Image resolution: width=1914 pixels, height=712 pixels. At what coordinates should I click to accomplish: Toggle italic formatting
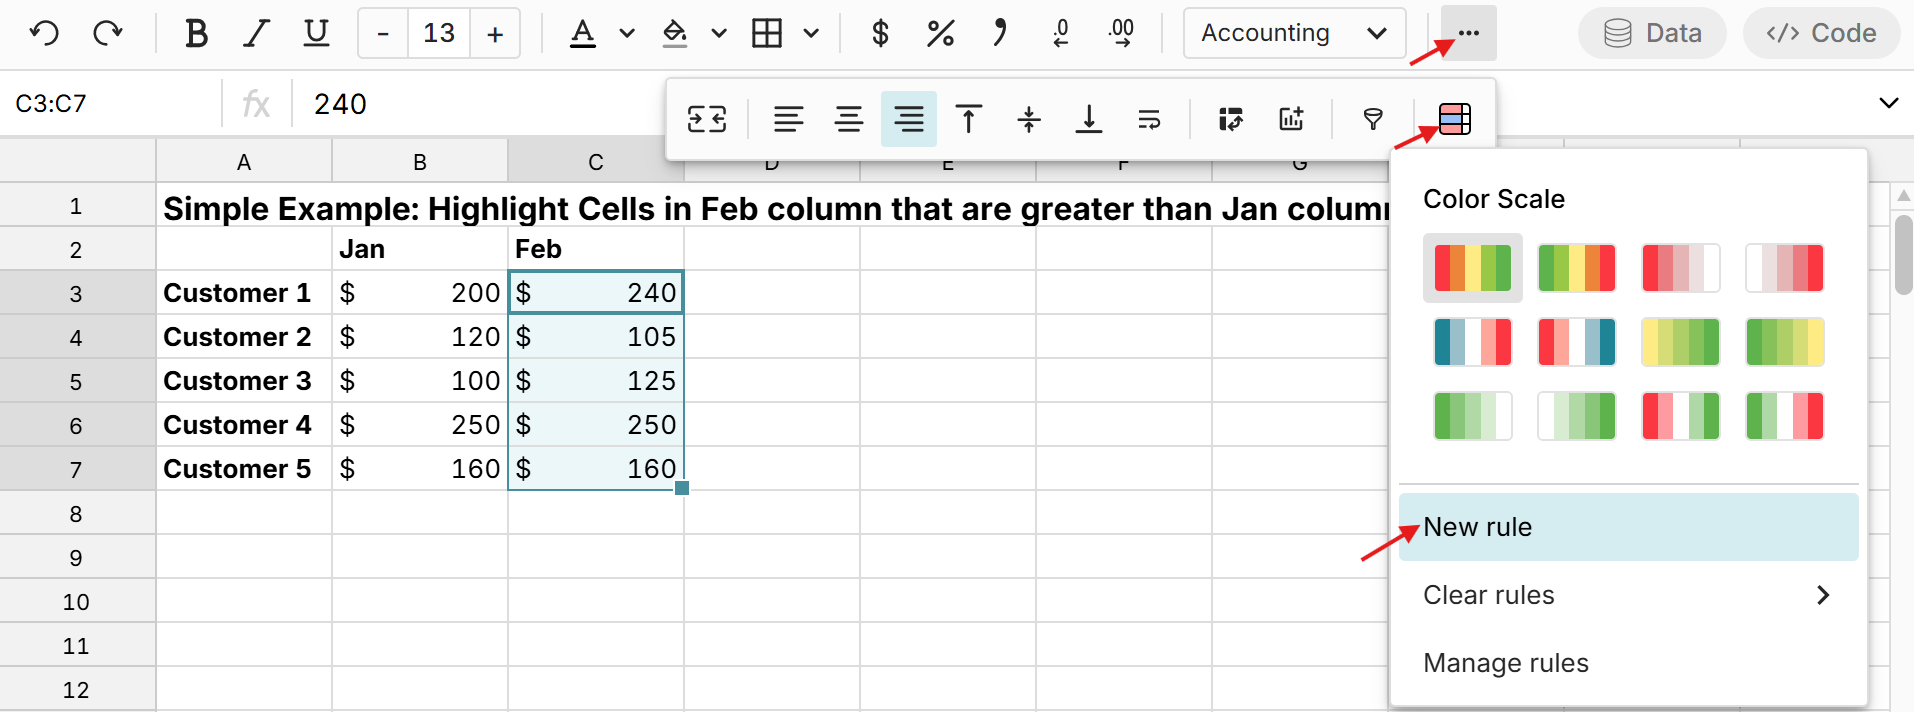coord(256,33)
